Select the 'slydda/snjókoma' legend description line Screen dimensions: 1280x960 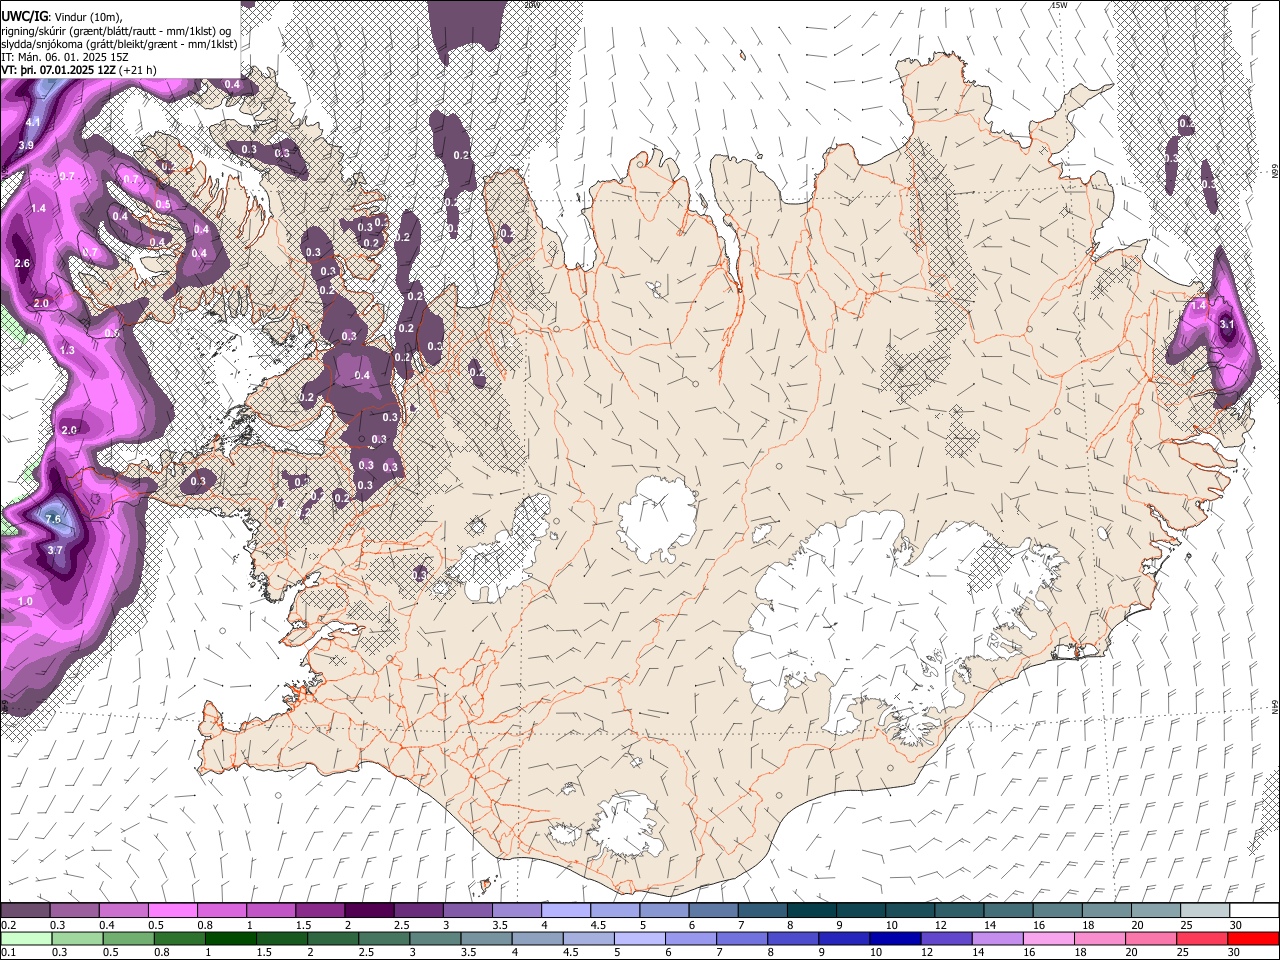click(119, 44)
